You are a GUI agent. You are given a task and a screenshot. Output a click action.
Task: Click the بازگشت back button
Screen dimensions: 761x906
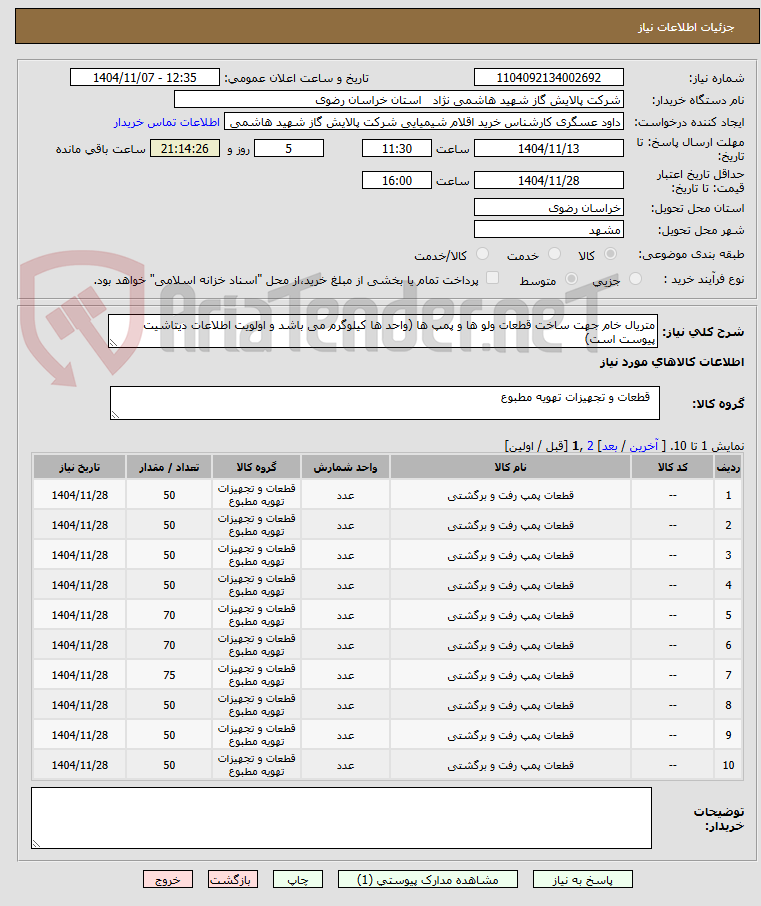click(233, 879)
